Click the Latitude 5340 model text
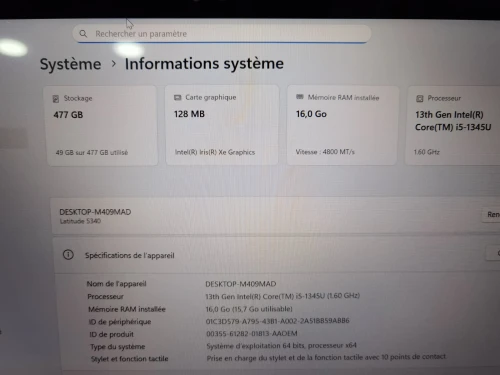The width and height of the screenshot is (500, 375). click(80, 221)
